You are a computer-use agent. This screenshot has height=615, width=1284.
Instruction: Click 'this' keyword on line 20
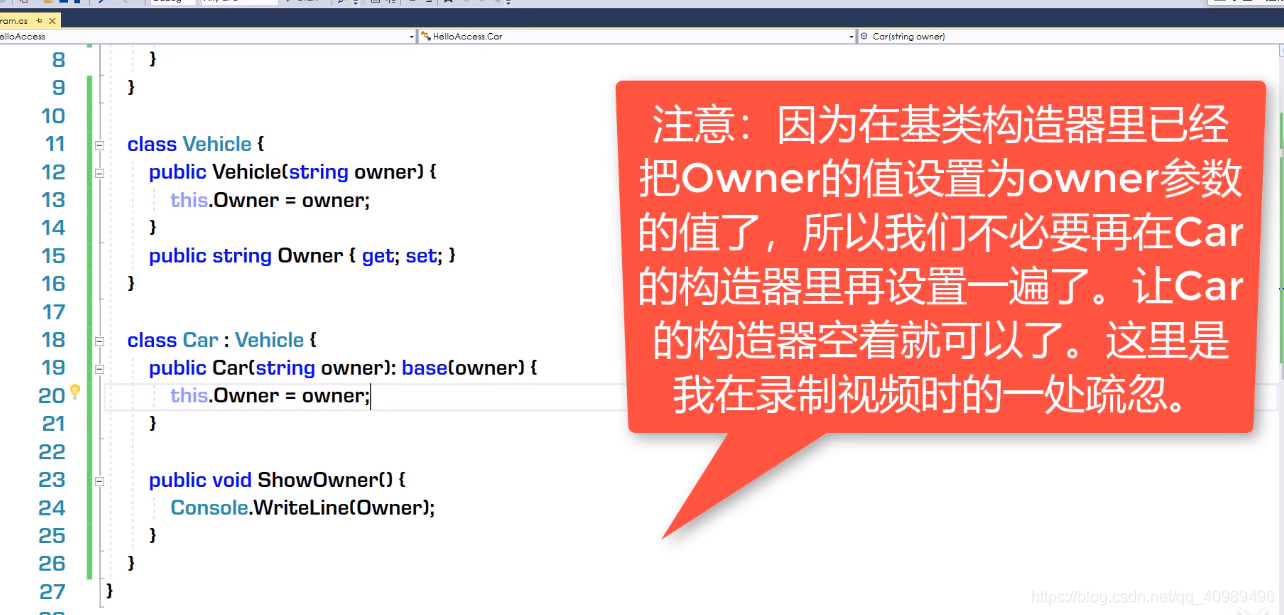pyautogui.click(x=189, y=396)
